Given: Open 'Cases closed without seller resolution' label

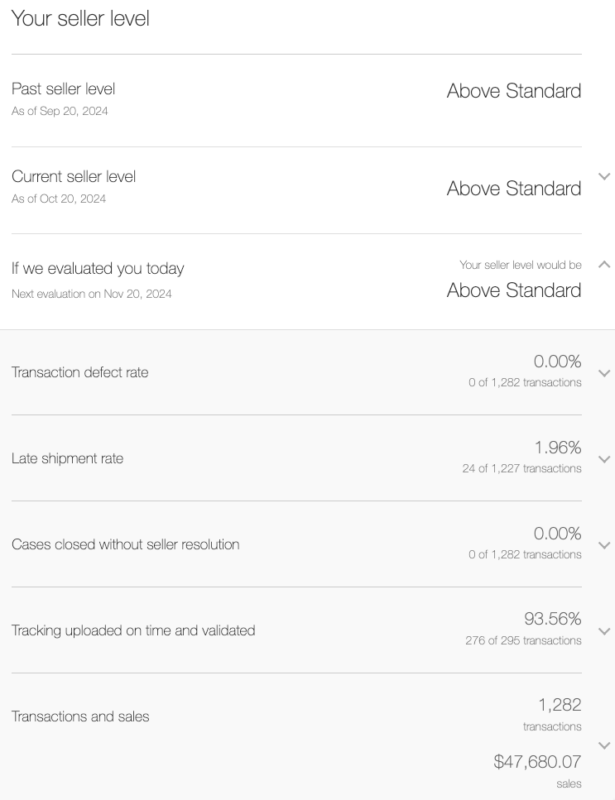Looking at the screenshot, I should coord(125,545).
